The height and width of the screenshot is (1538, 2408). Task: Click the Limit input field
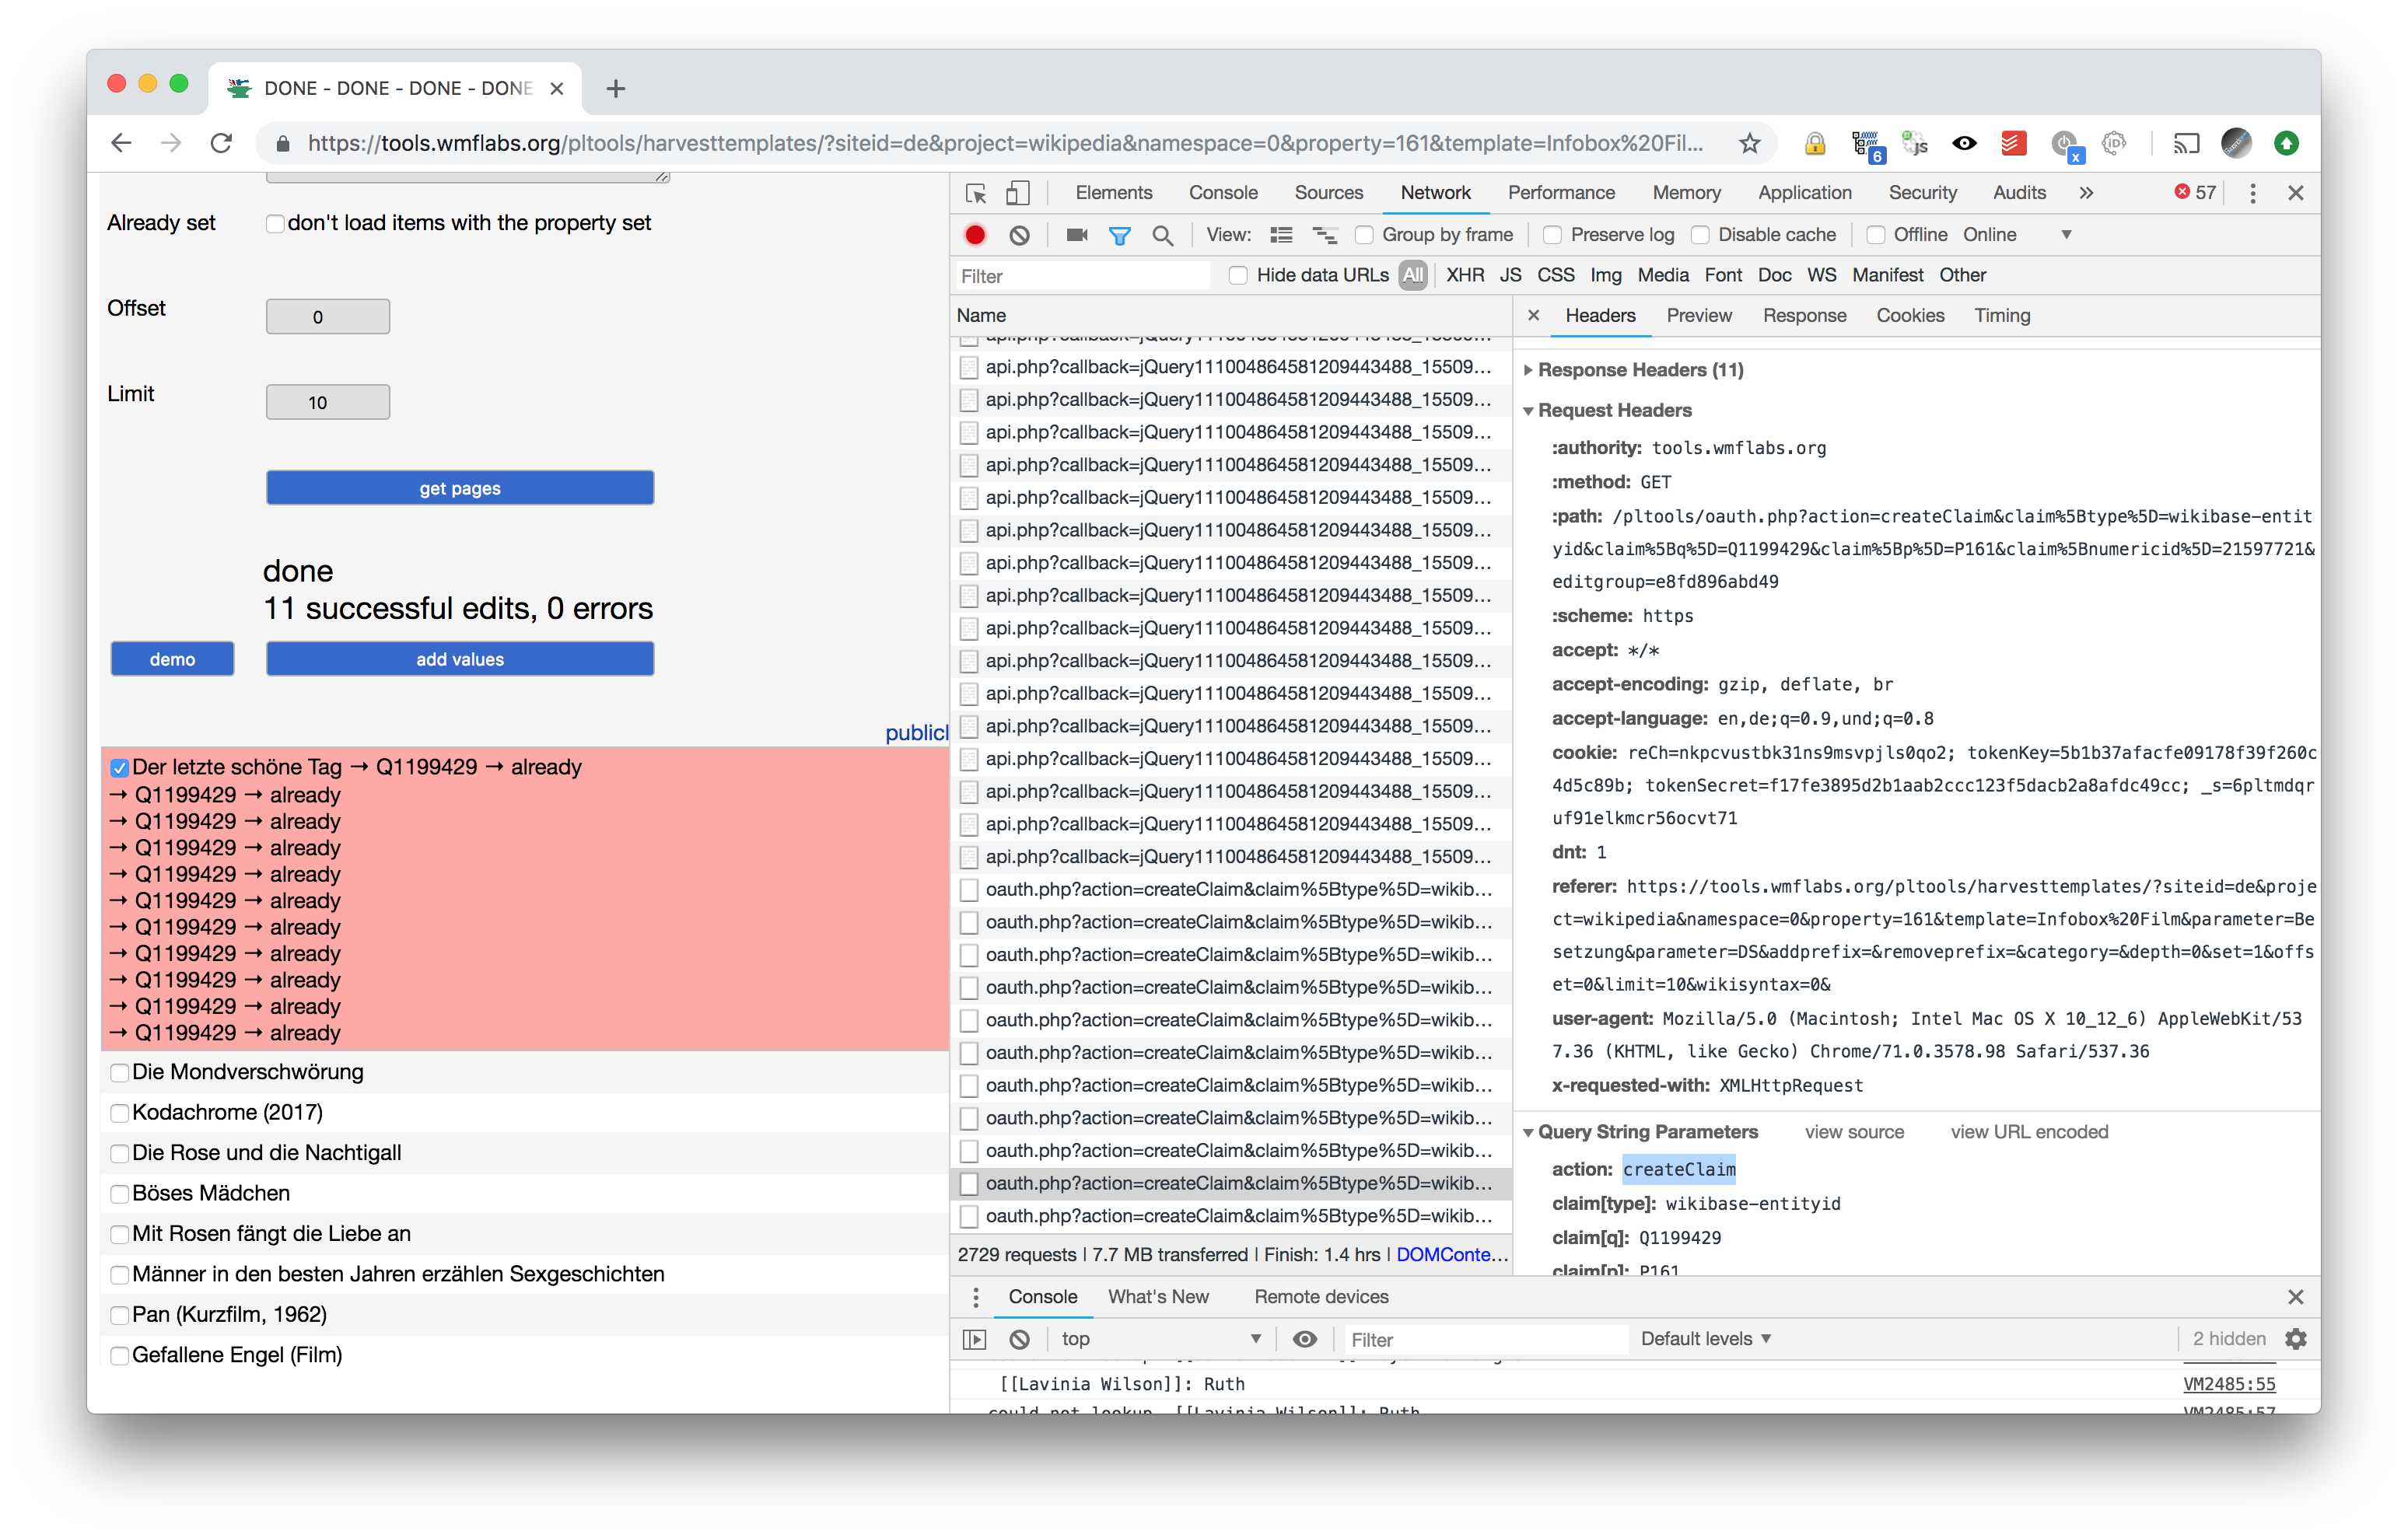(x=328, y=402)
